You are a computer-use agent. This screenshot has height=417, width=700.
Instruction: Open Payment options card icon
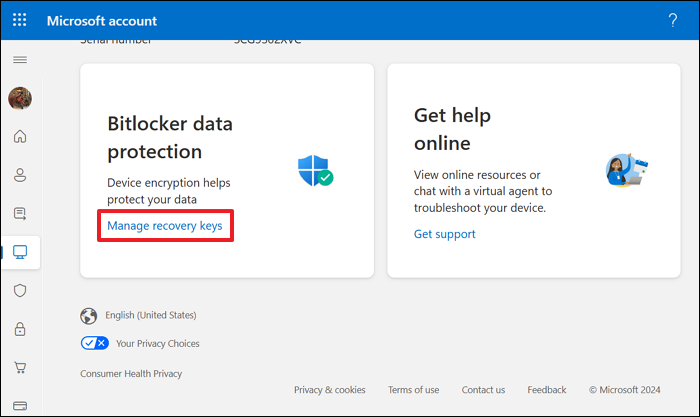pos(20,405)
